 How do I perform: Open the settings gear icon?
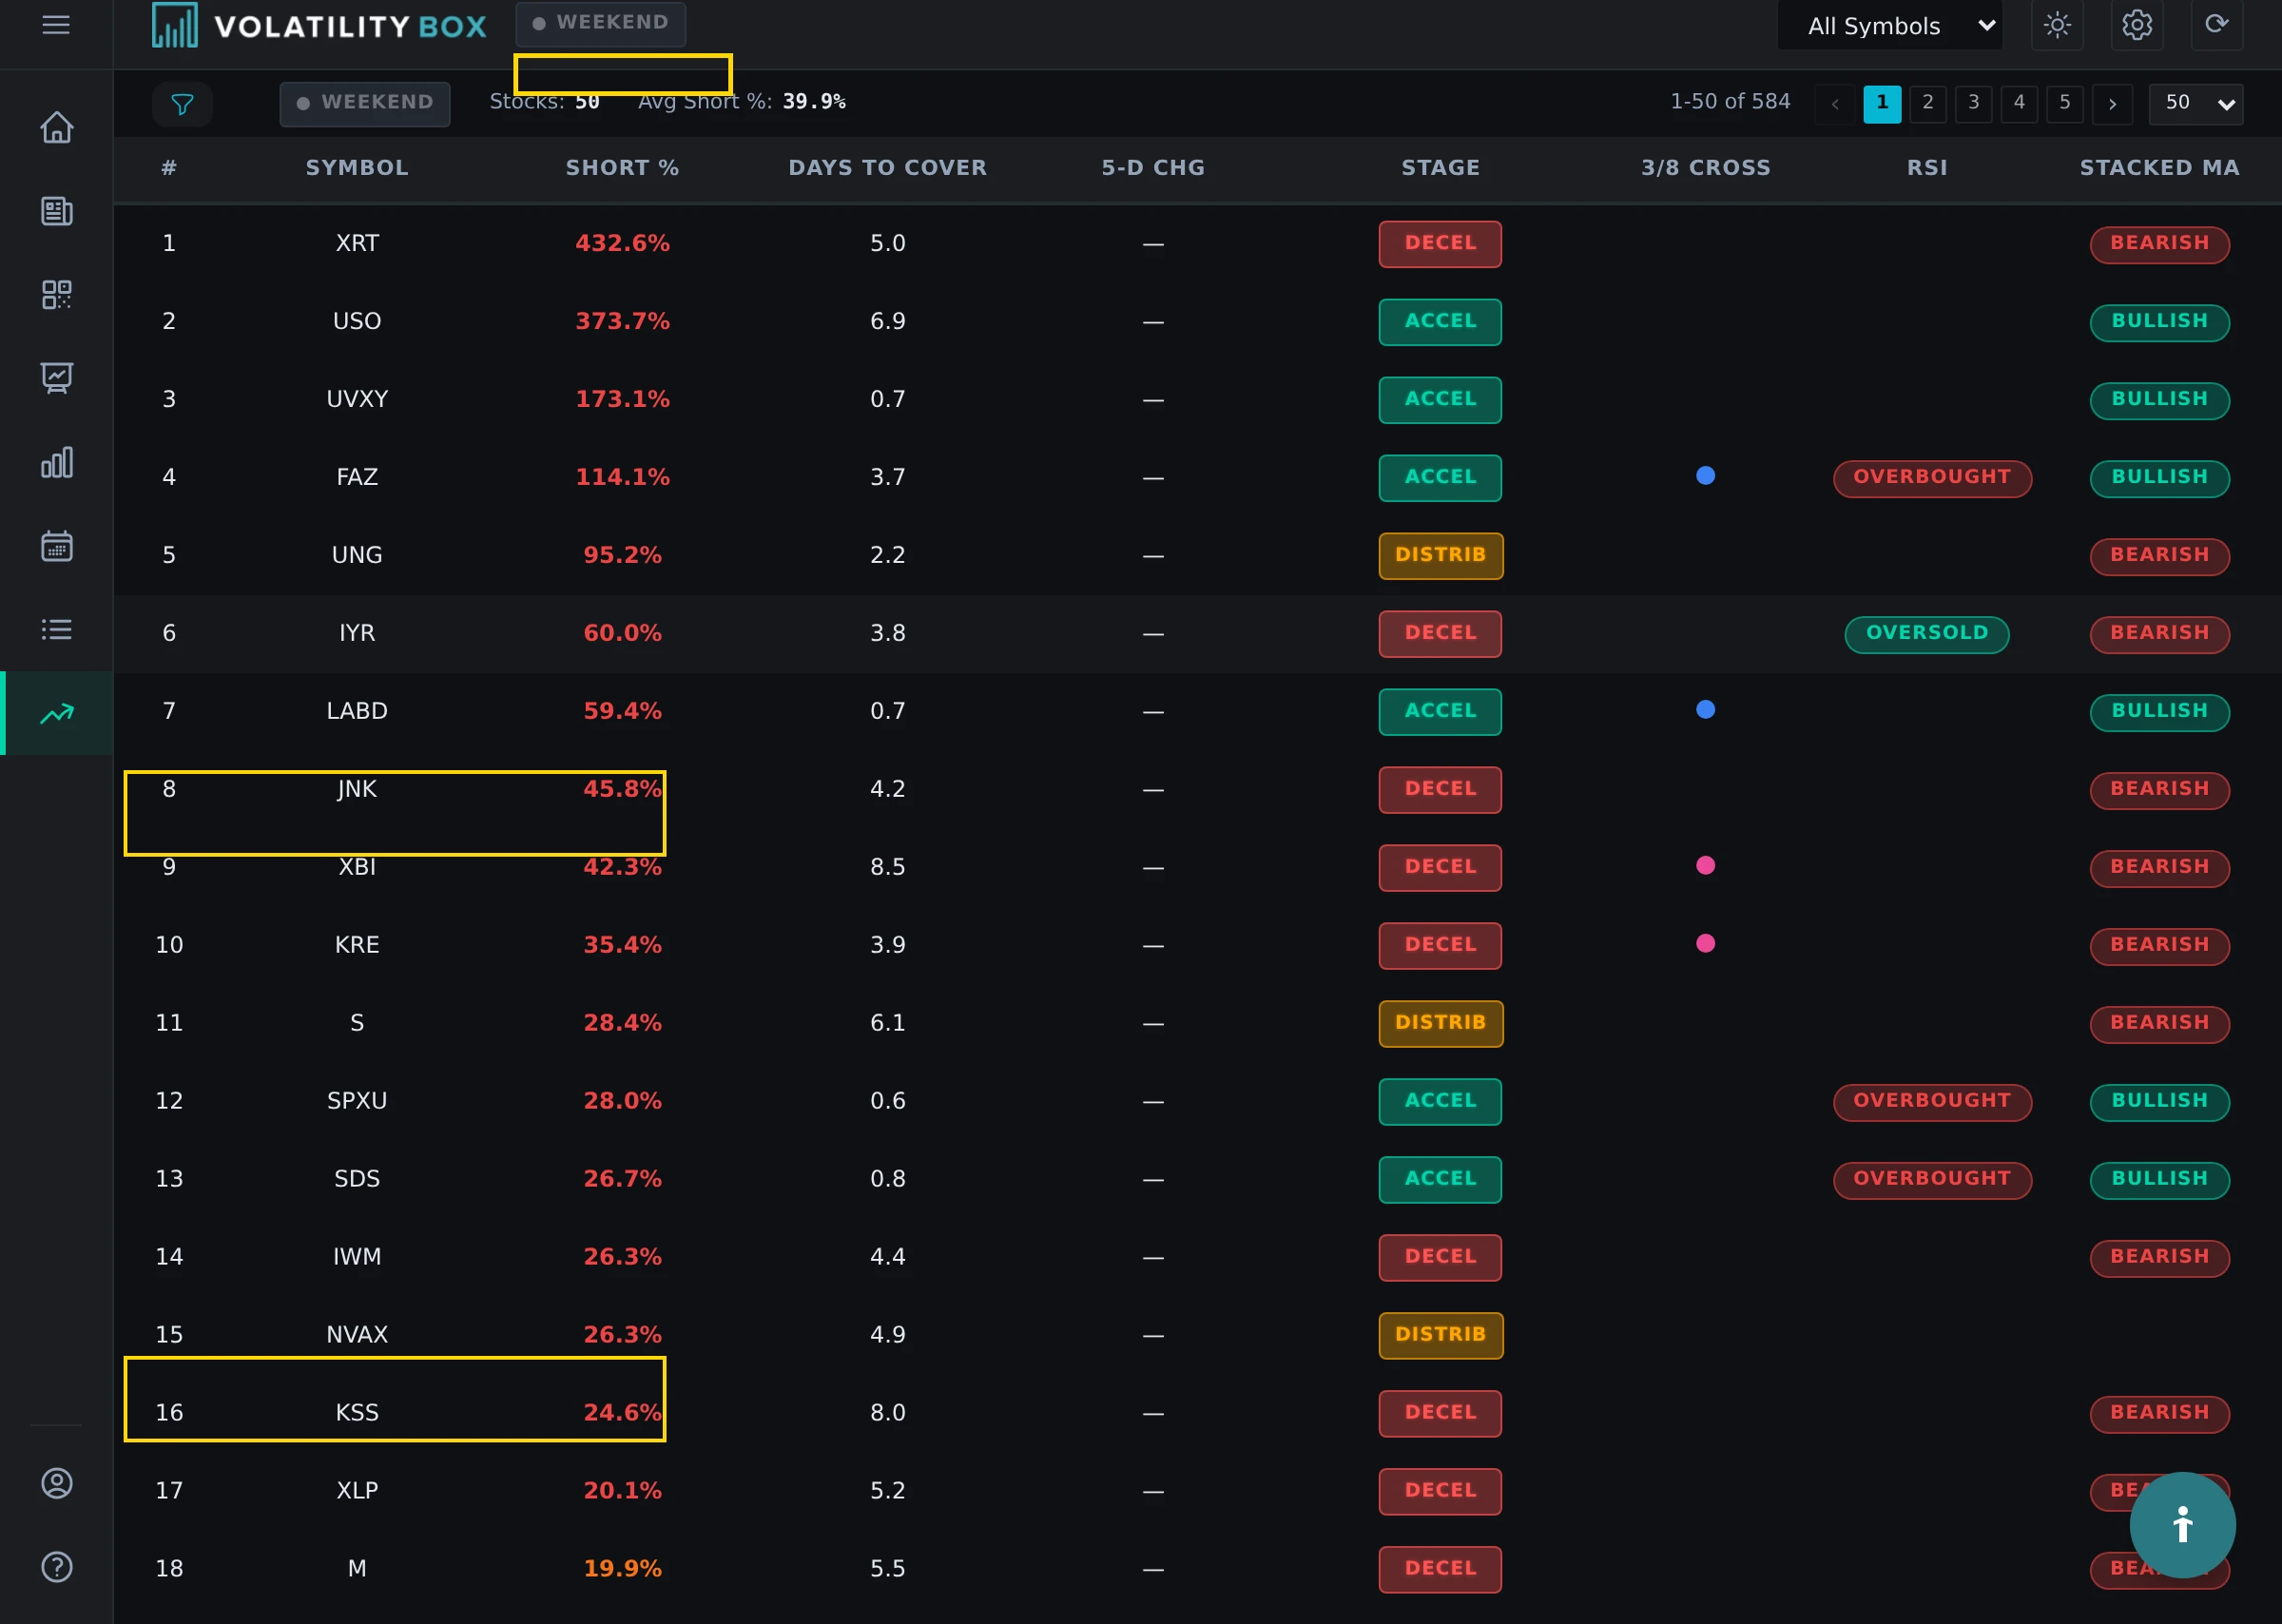point(2137,25)
